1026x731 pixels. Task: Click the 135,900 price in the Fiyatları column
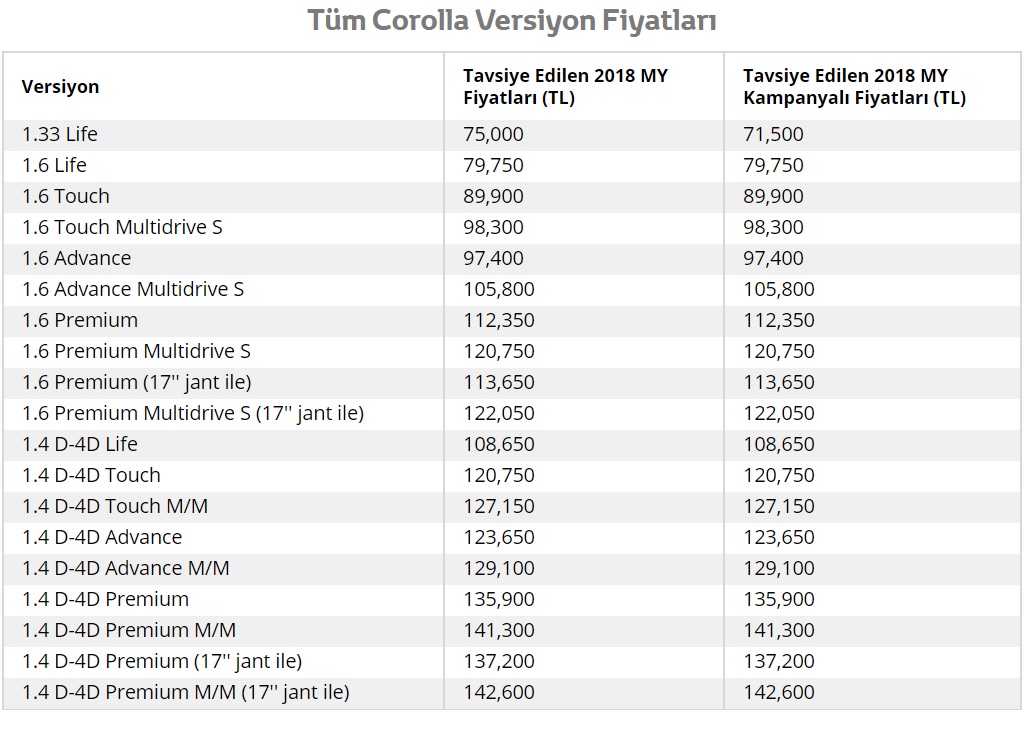pos(499,599)
